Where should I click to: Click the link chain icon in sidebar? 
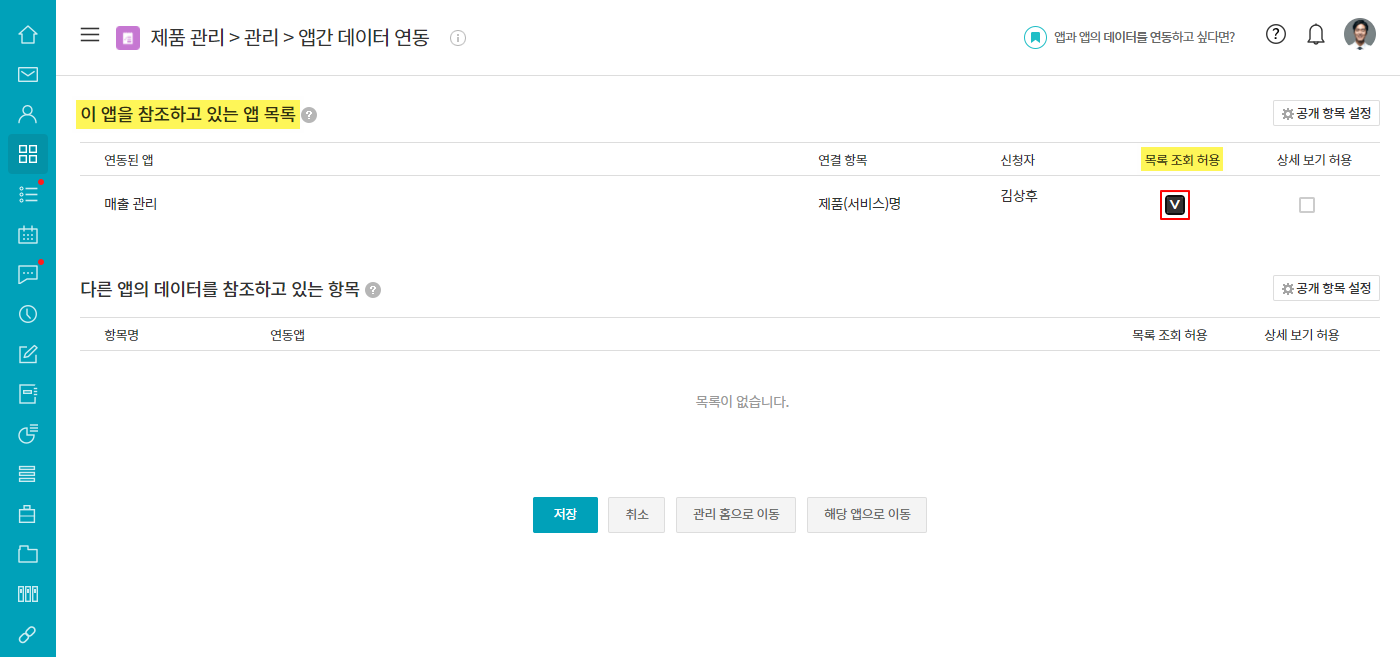(28, 634)
